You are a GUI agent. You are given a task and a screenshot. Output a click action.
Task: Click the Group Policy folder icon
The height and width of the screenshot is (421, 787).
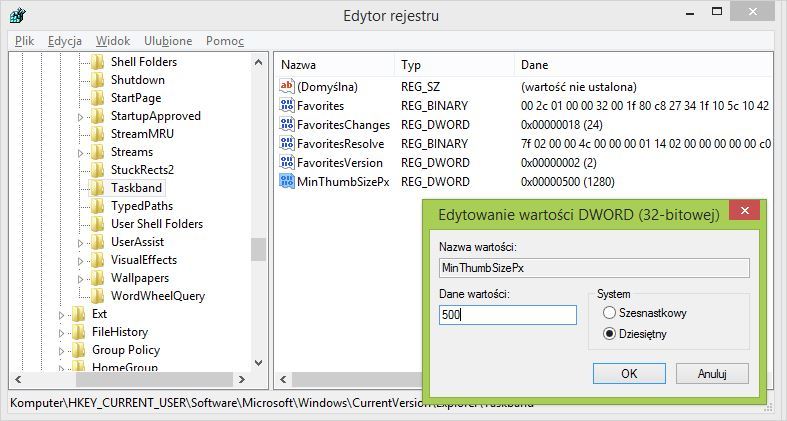tap(78, 350)
